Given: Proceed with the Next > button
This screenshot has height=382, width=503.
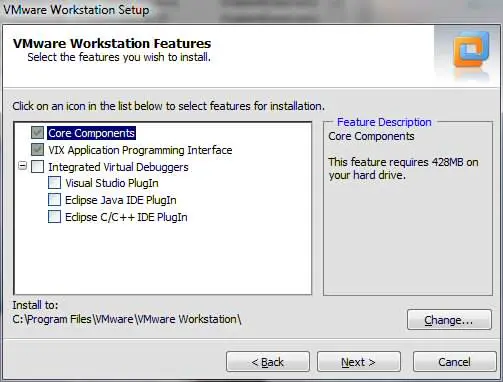Looking at the screenshot, I should (x=359, y=362).
